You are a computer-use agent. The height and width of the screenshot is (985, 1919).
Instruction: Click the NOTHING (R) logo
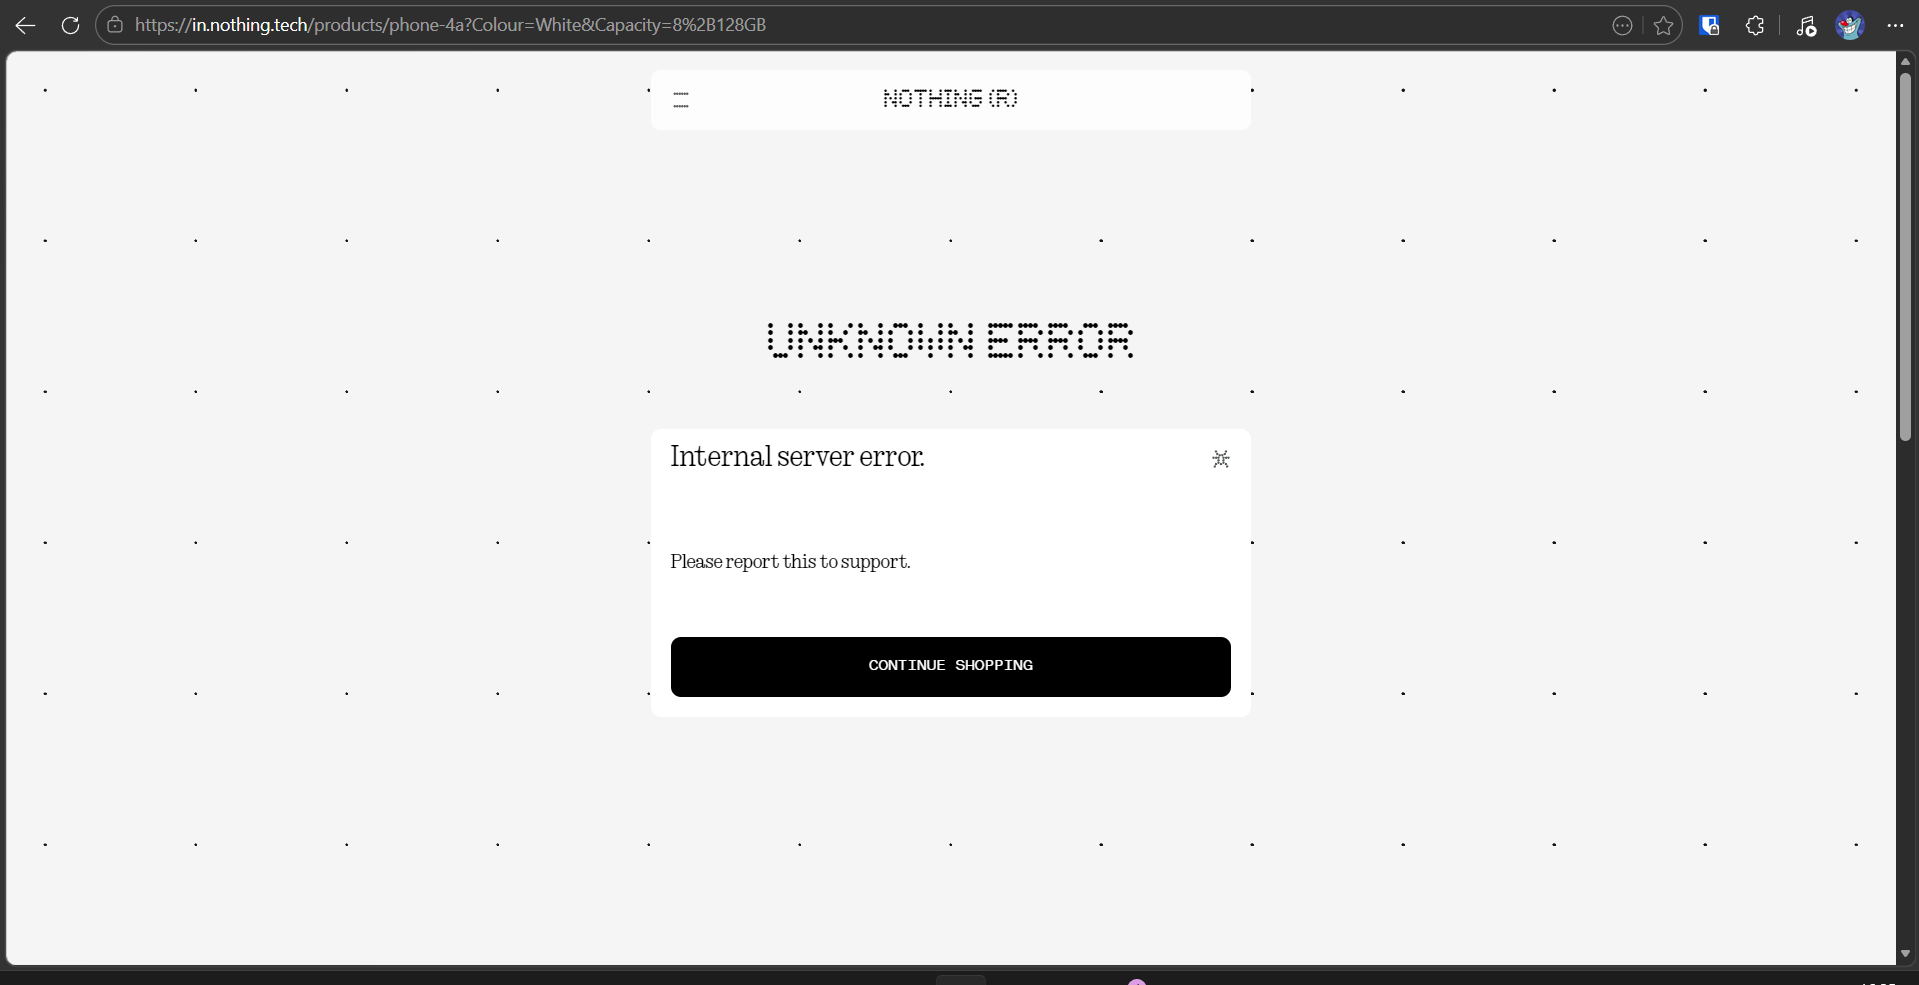coord(950,99)
